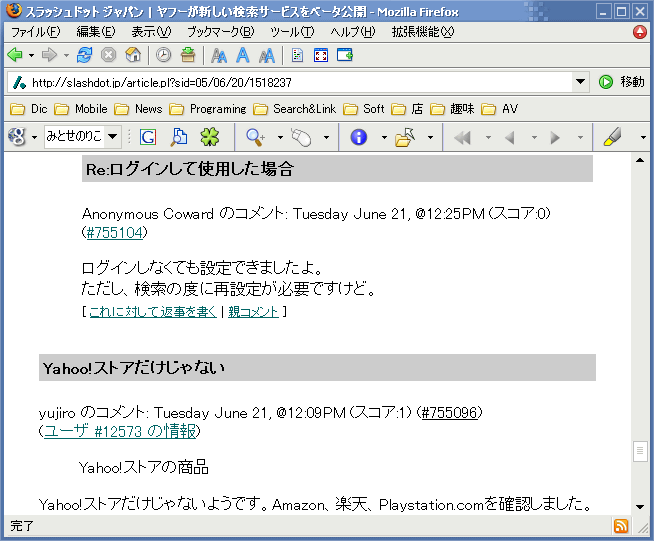Click the mouse-shaped toolbar icon
654x541 pixels.
click(301, 137)
